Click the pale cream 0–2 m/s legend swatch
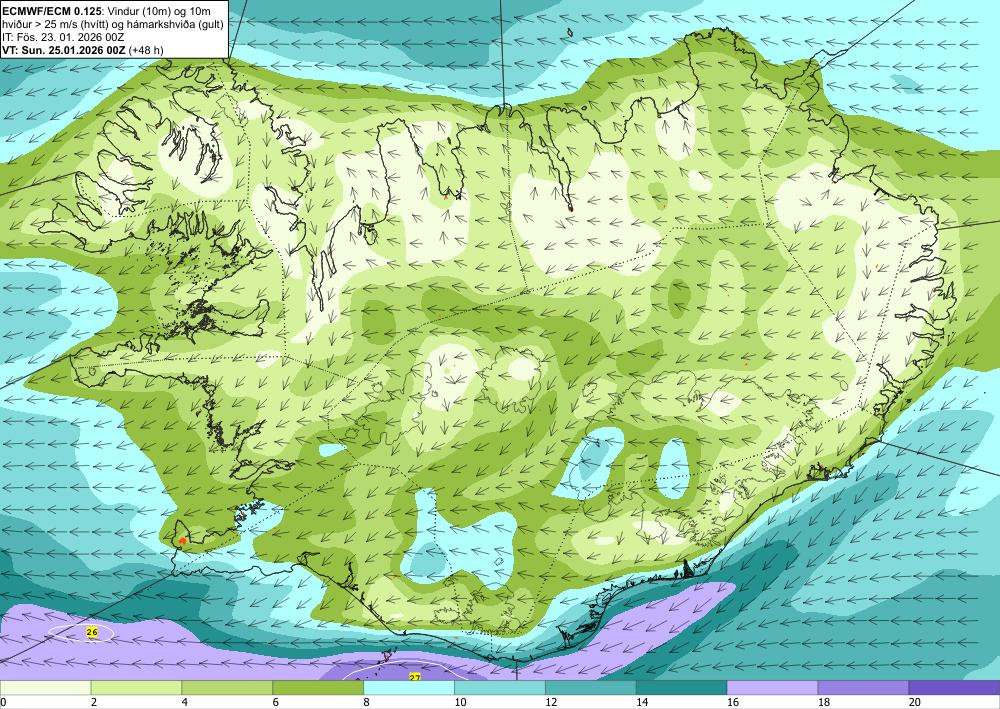 click(45, 688)
